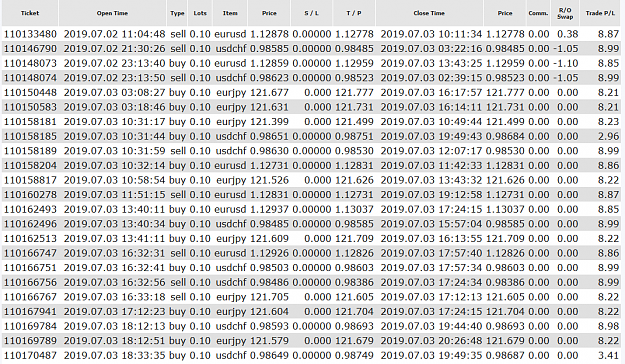The height and width of the screenshot is (364, 625).
Task: Click open time 2019.07.03 18:33:35
Action: [x=114, y=355]
